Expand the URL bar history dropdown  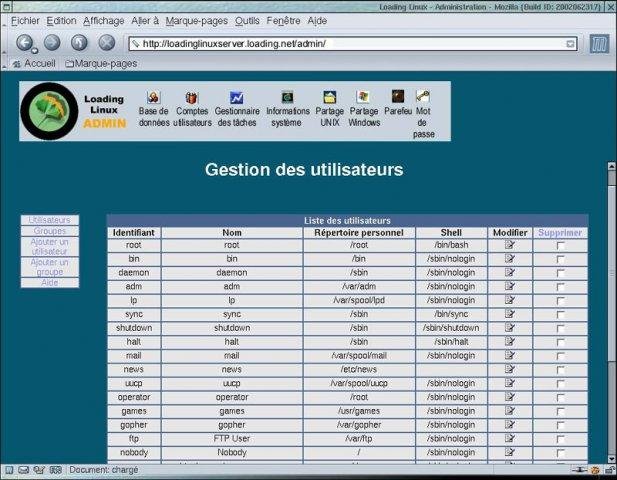tap(570, 44)
